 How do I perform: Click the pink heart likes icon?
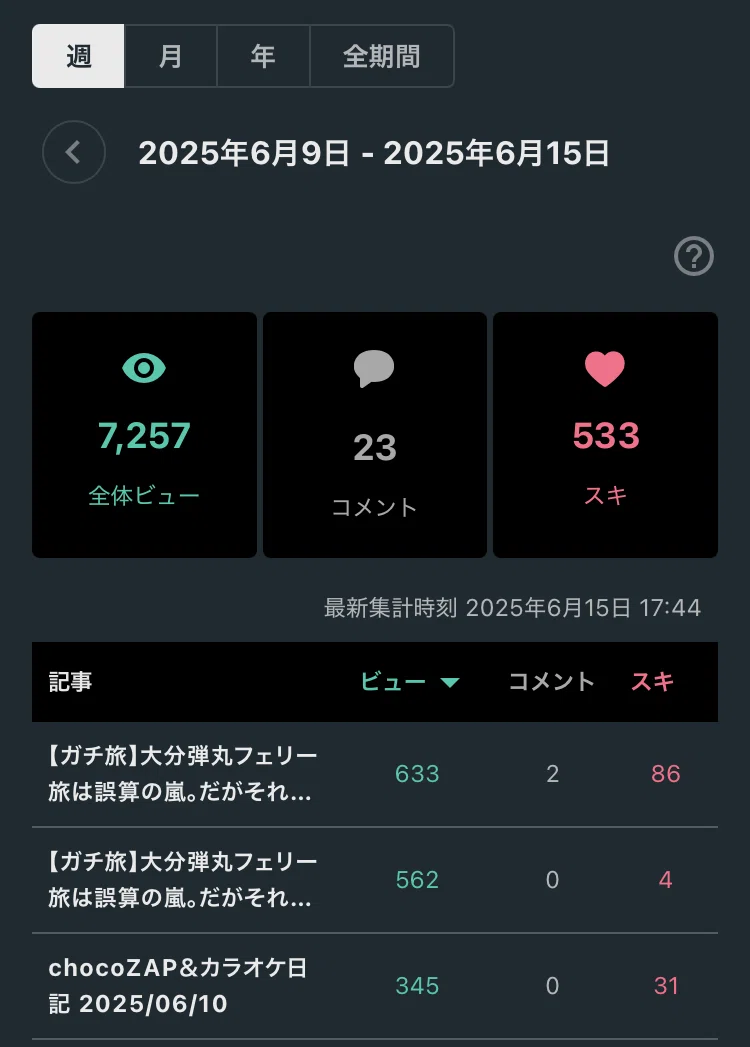pyautogui.click(x=605, y=369)
